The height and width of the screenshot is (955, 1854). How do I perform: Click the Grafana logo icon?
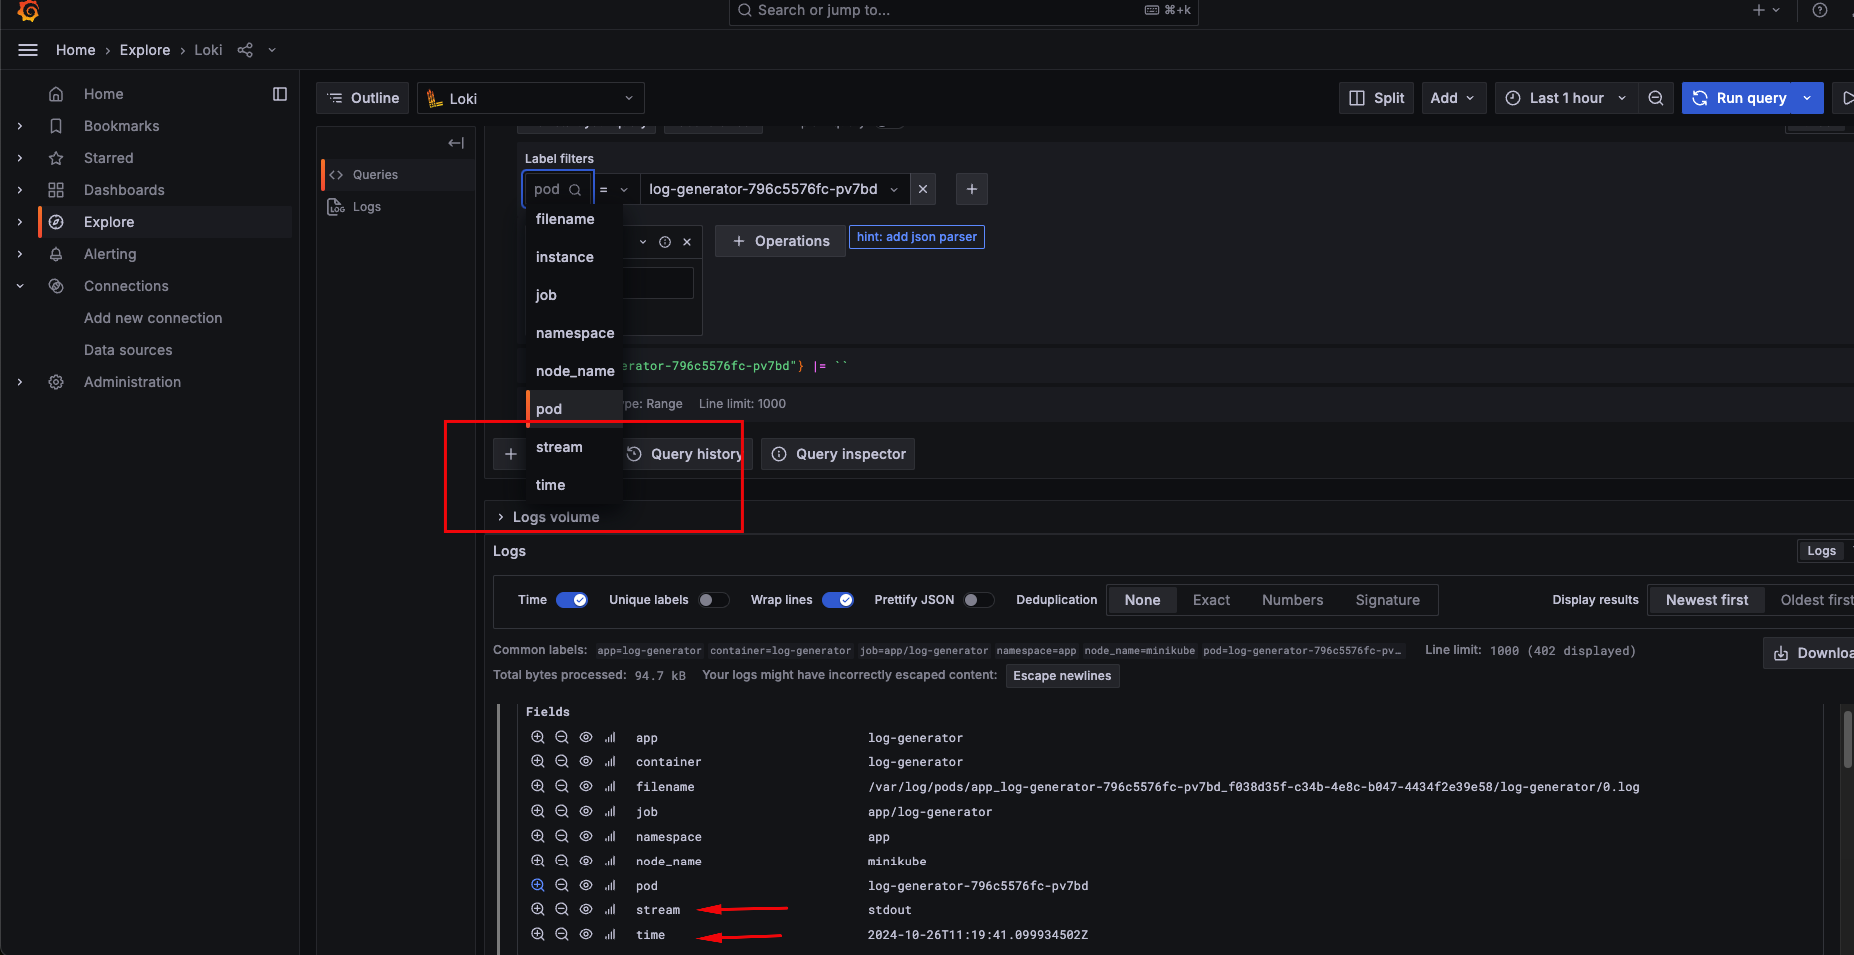(x=28, y=11)
